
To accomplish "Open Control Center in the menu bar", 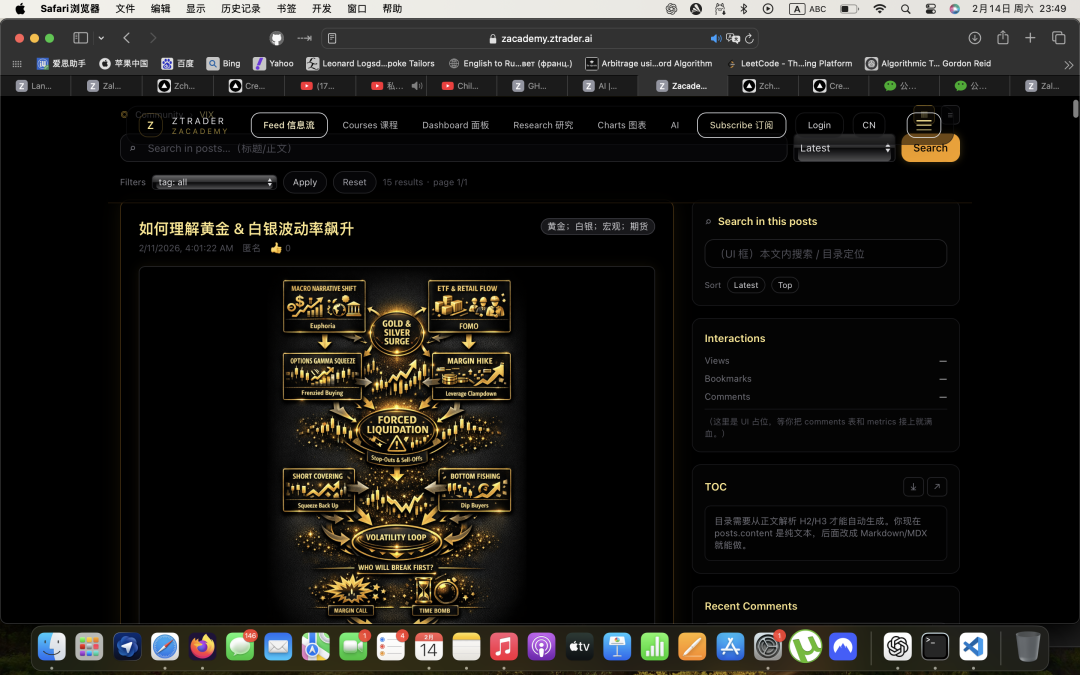I will (x=931, y=9).
